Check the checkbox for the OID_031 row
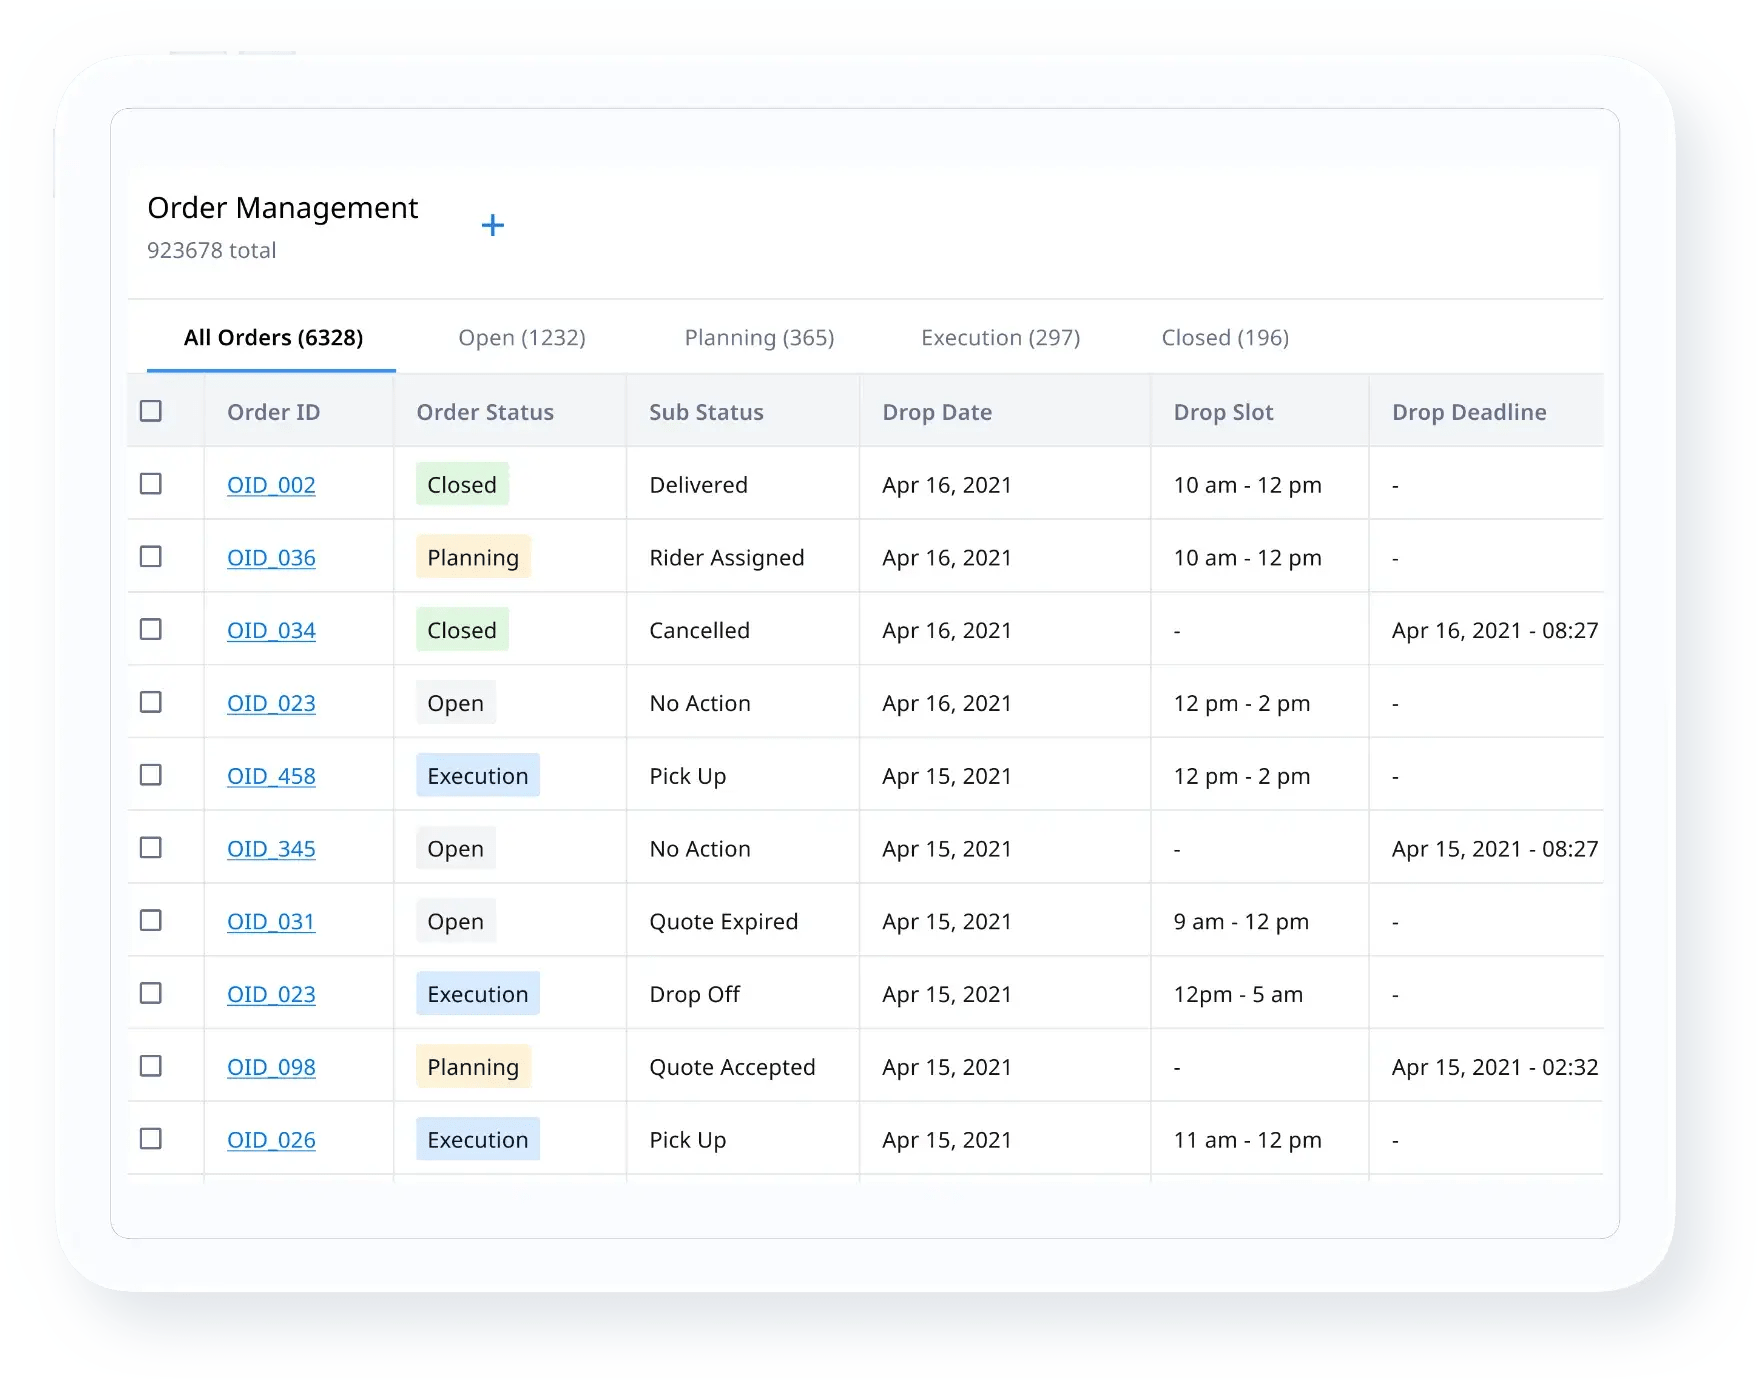Image resolution: width=1758 pixels, height=1380 pixels. tap(151, 920)
